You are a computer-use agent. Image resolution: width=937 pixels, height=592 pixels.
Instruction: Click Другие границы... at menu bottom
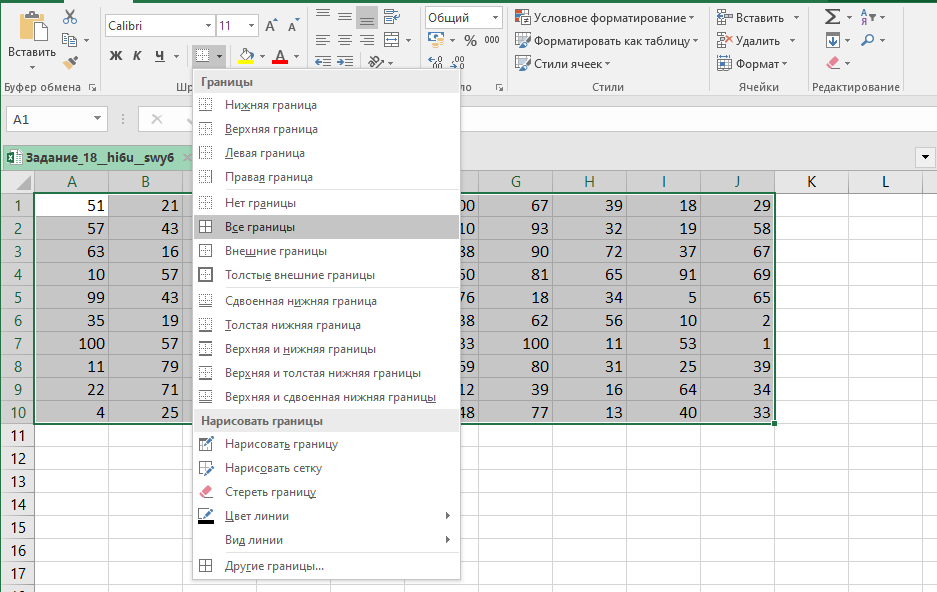coord(274,566)
